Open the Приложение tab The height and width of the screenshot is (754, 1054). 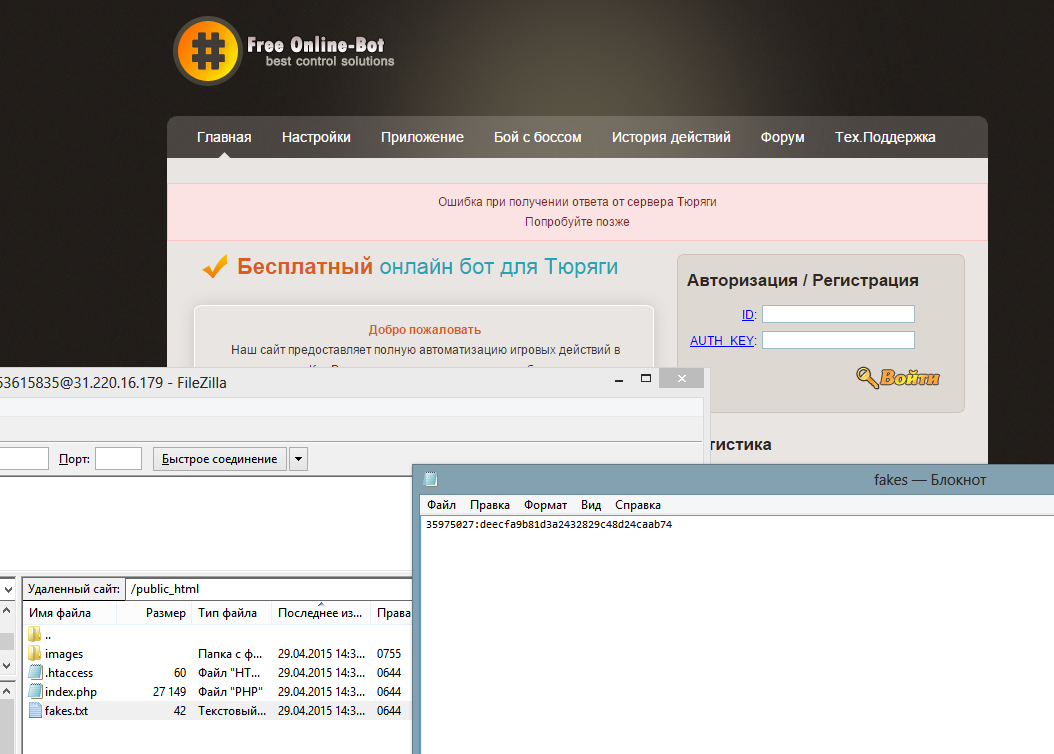point(422,137)
